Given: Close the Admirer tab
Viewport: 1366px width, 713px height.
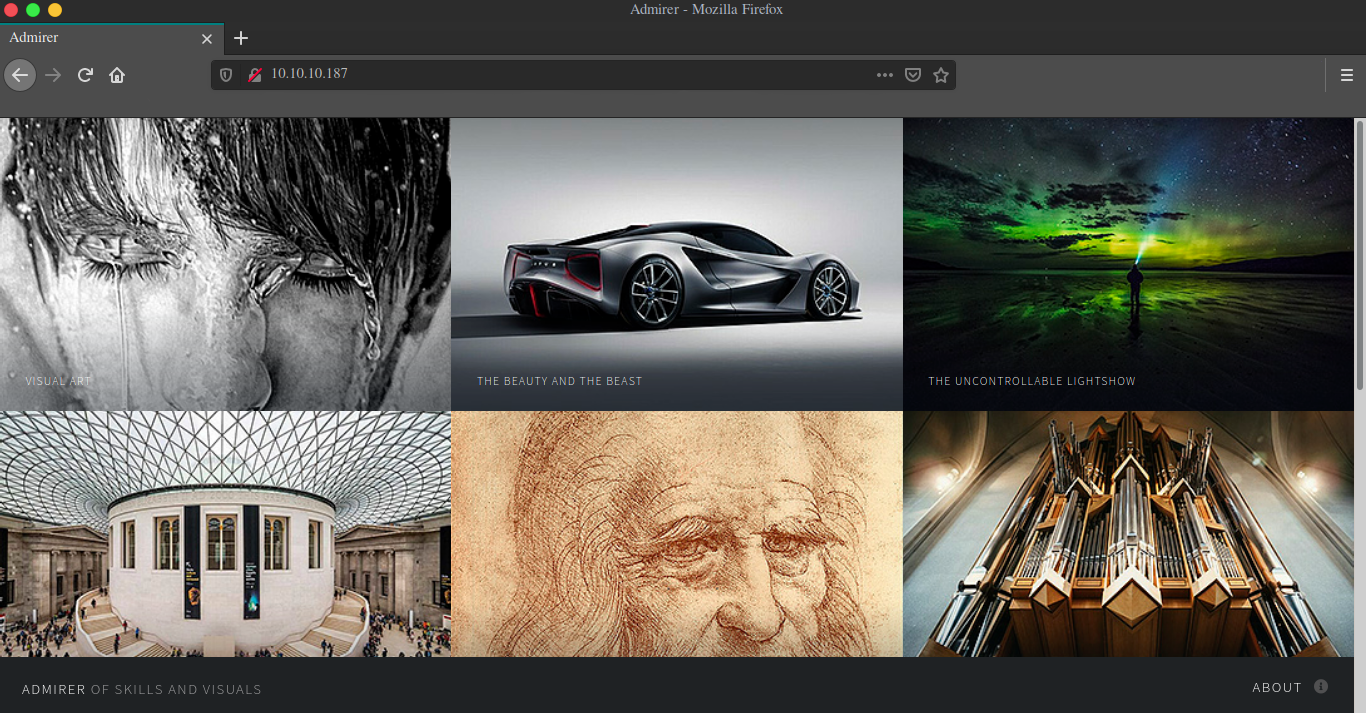Looking at the screenshot, I should coord(207,39).
